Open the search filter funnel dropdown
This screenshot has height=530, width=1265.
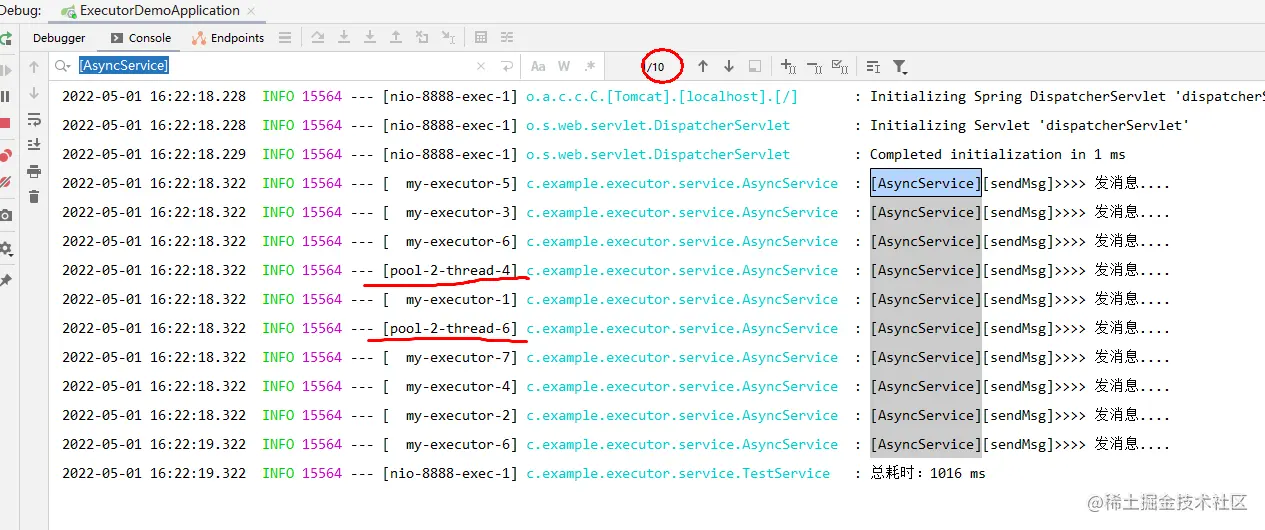[x=900, y=67]
